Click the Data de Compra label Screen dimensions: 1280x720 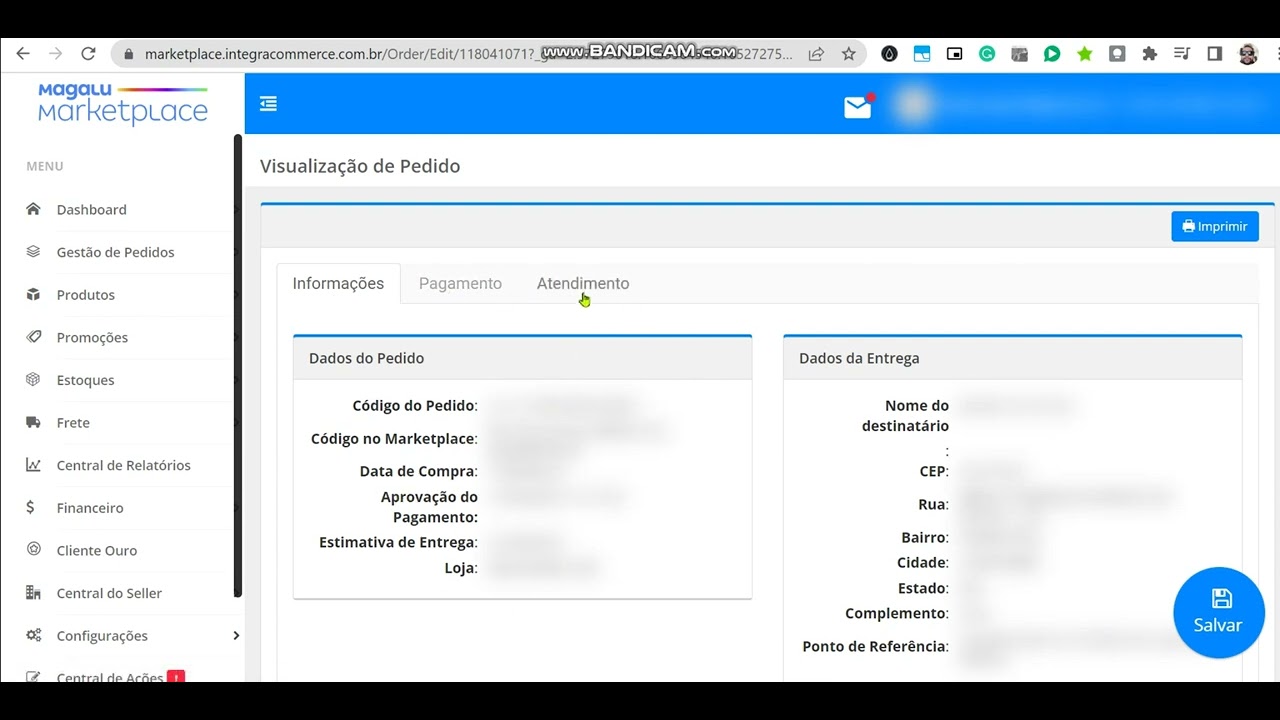click(x=418, y=471)
